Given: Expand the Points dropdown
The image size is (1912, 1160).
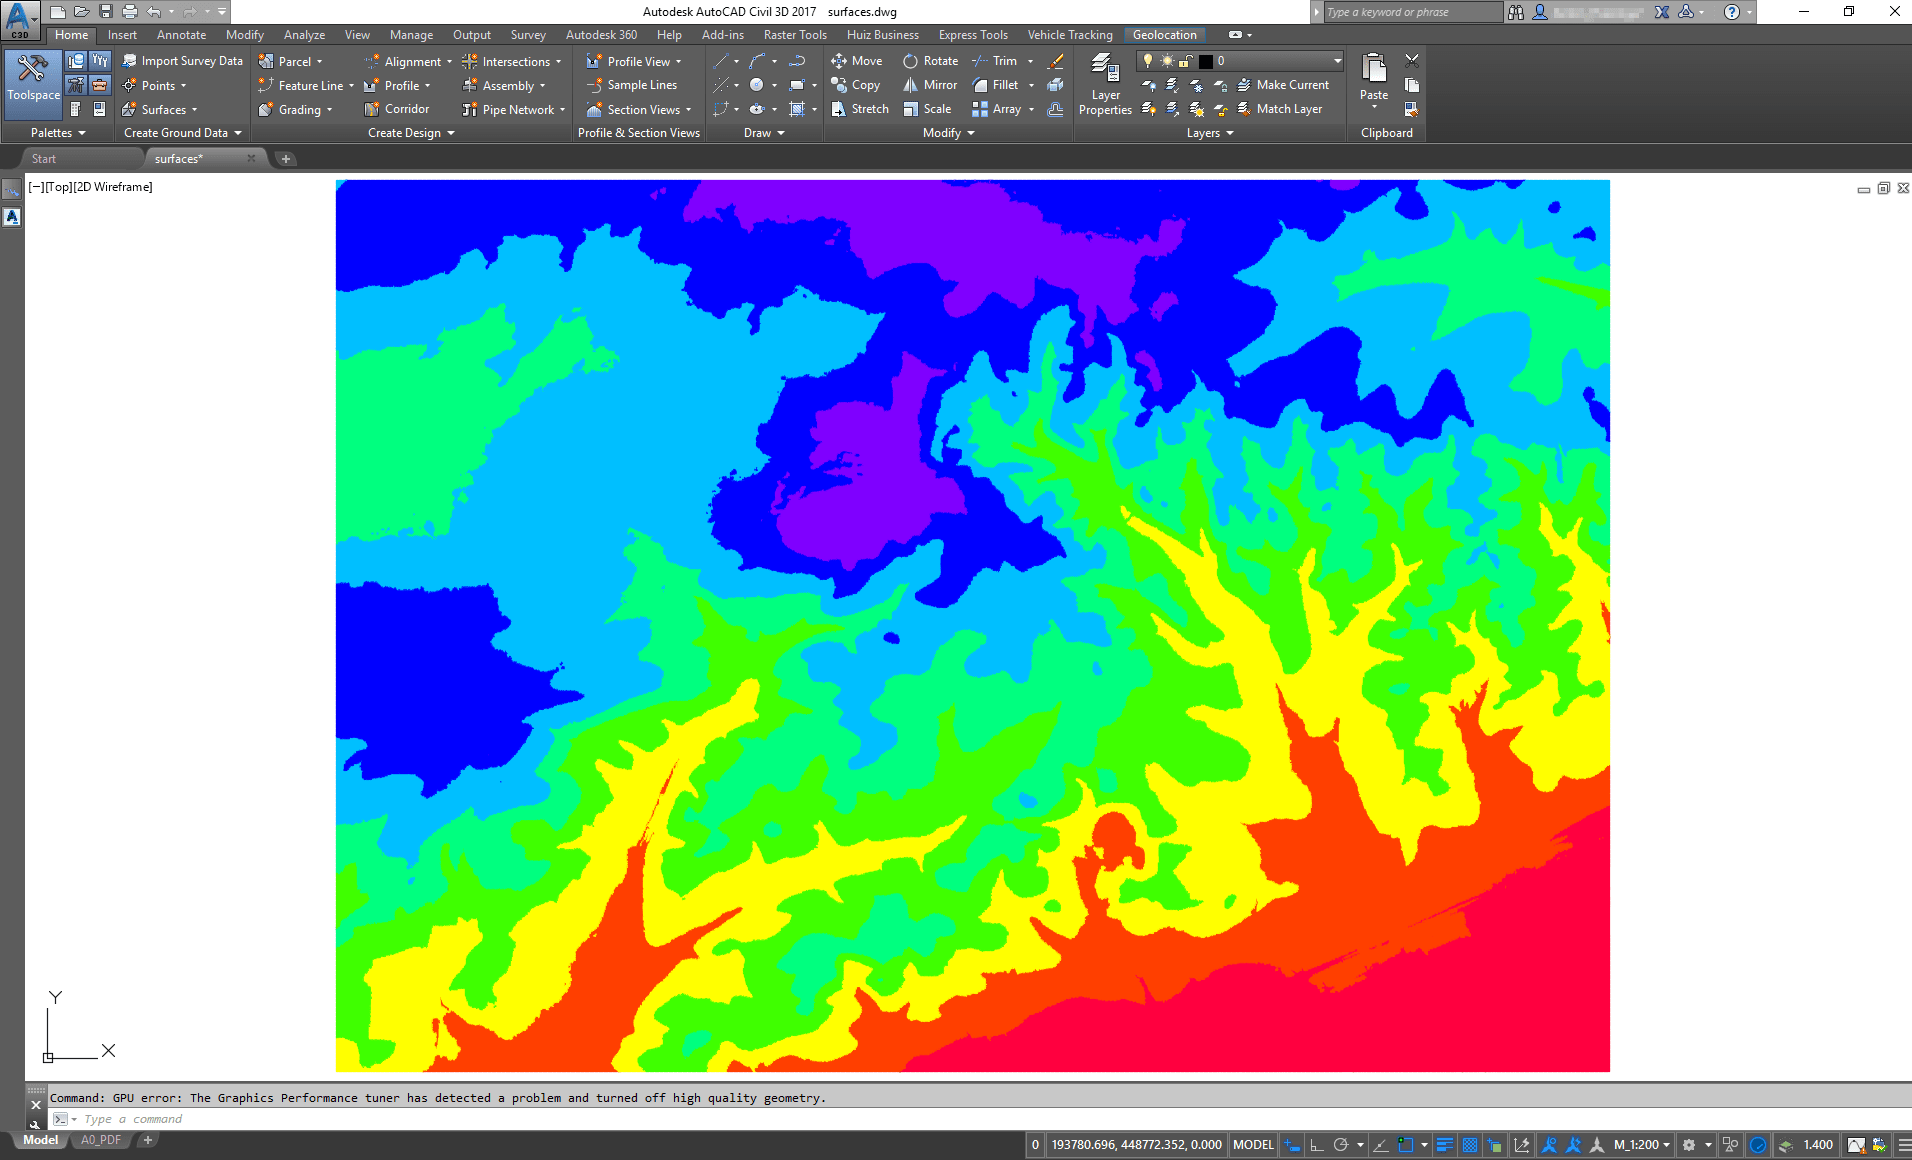Looking at the screenshot, I should (183, 86).
